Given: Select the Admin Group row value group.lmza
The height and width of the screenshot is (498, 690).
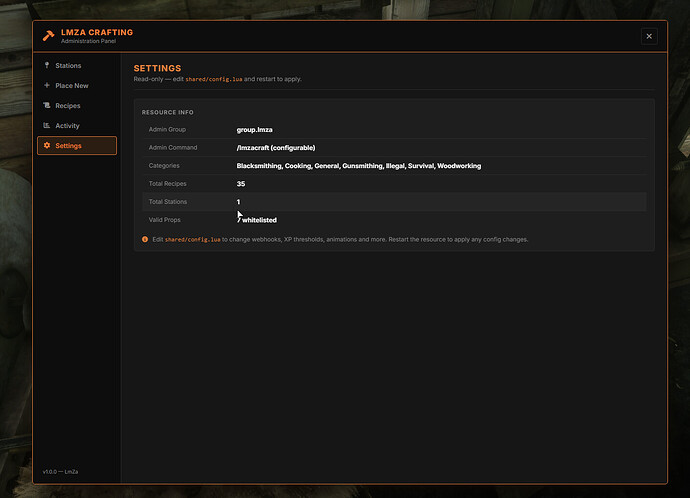Looking at the screenshot, I should [x=254, y=130].
